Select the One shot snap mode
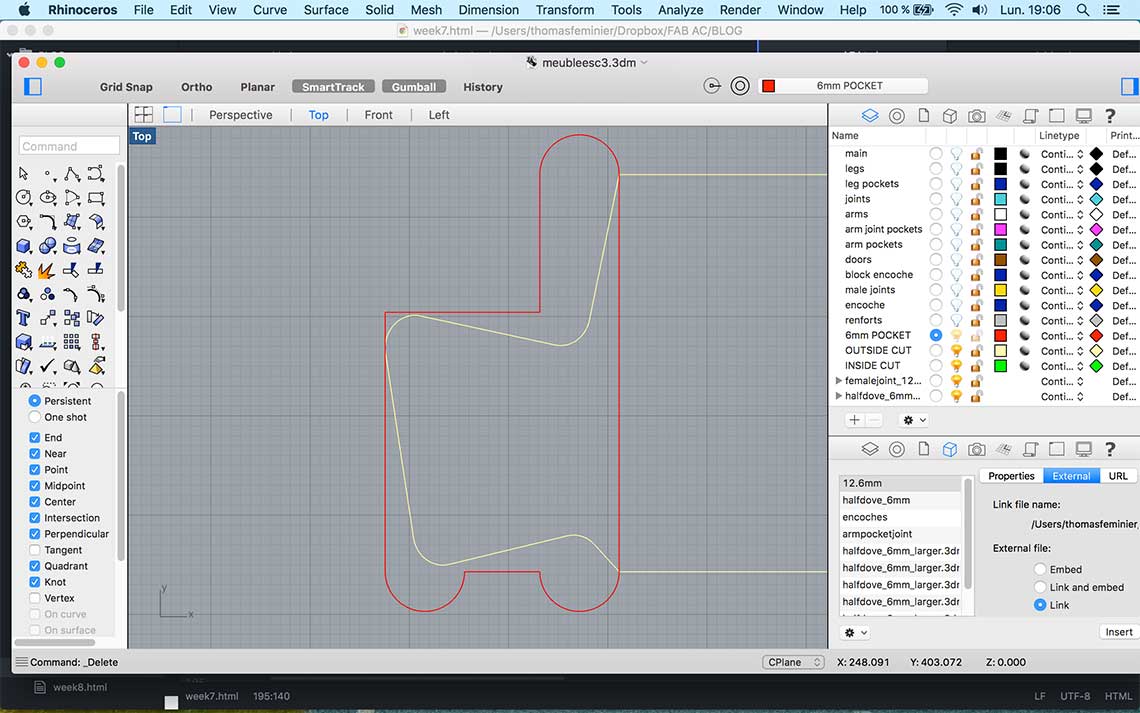Image resolution: width=1140 pixels, height=713 pixels. pyautogui.click(x=34, y=417)
